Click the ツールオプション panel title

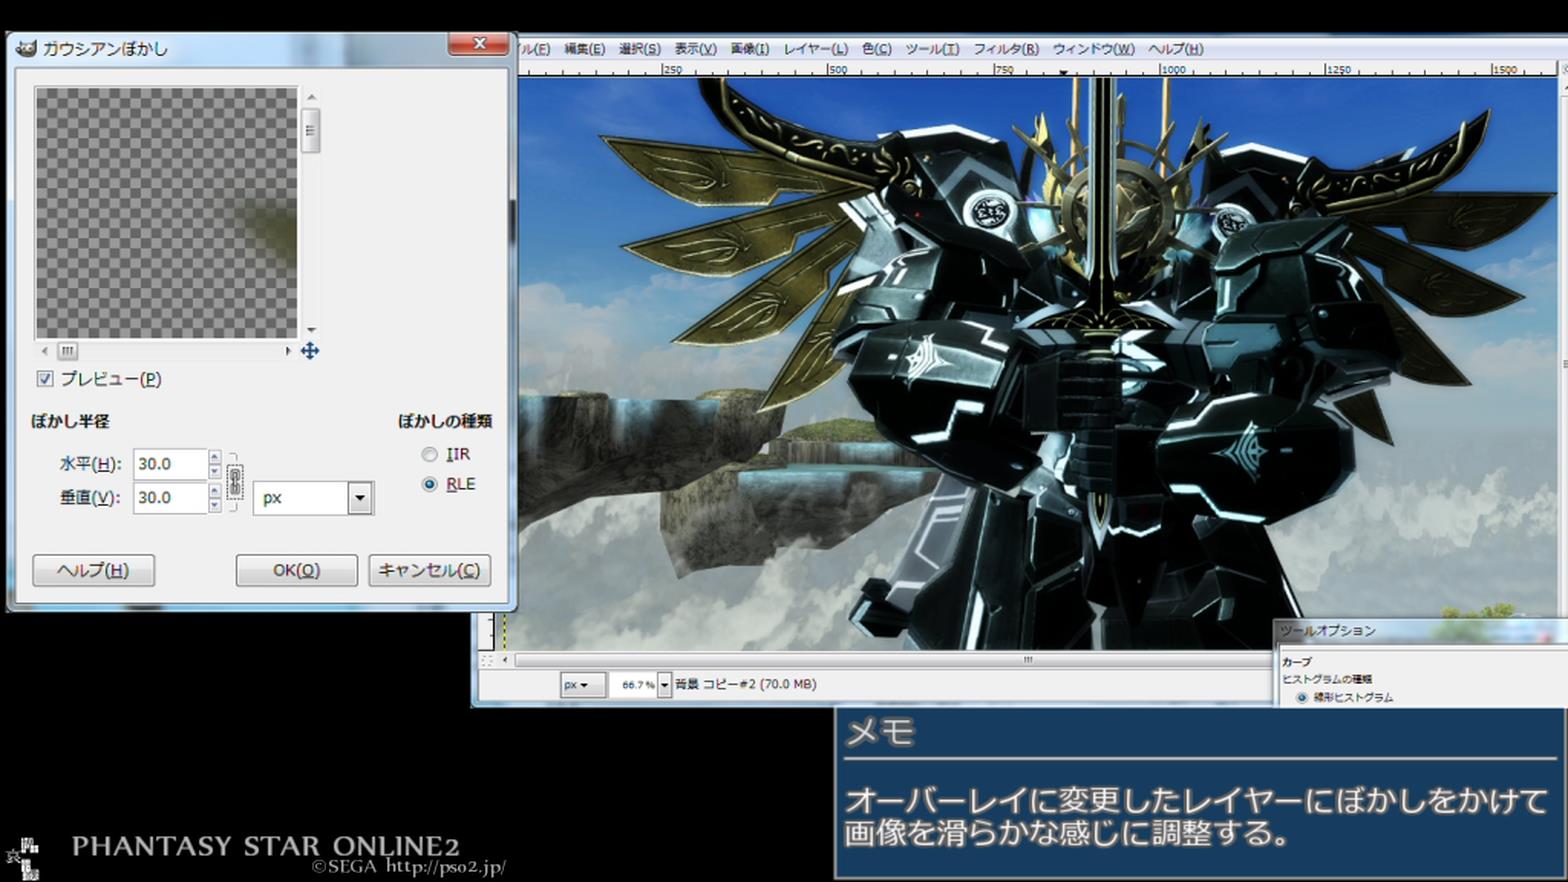click(1328, 631)
